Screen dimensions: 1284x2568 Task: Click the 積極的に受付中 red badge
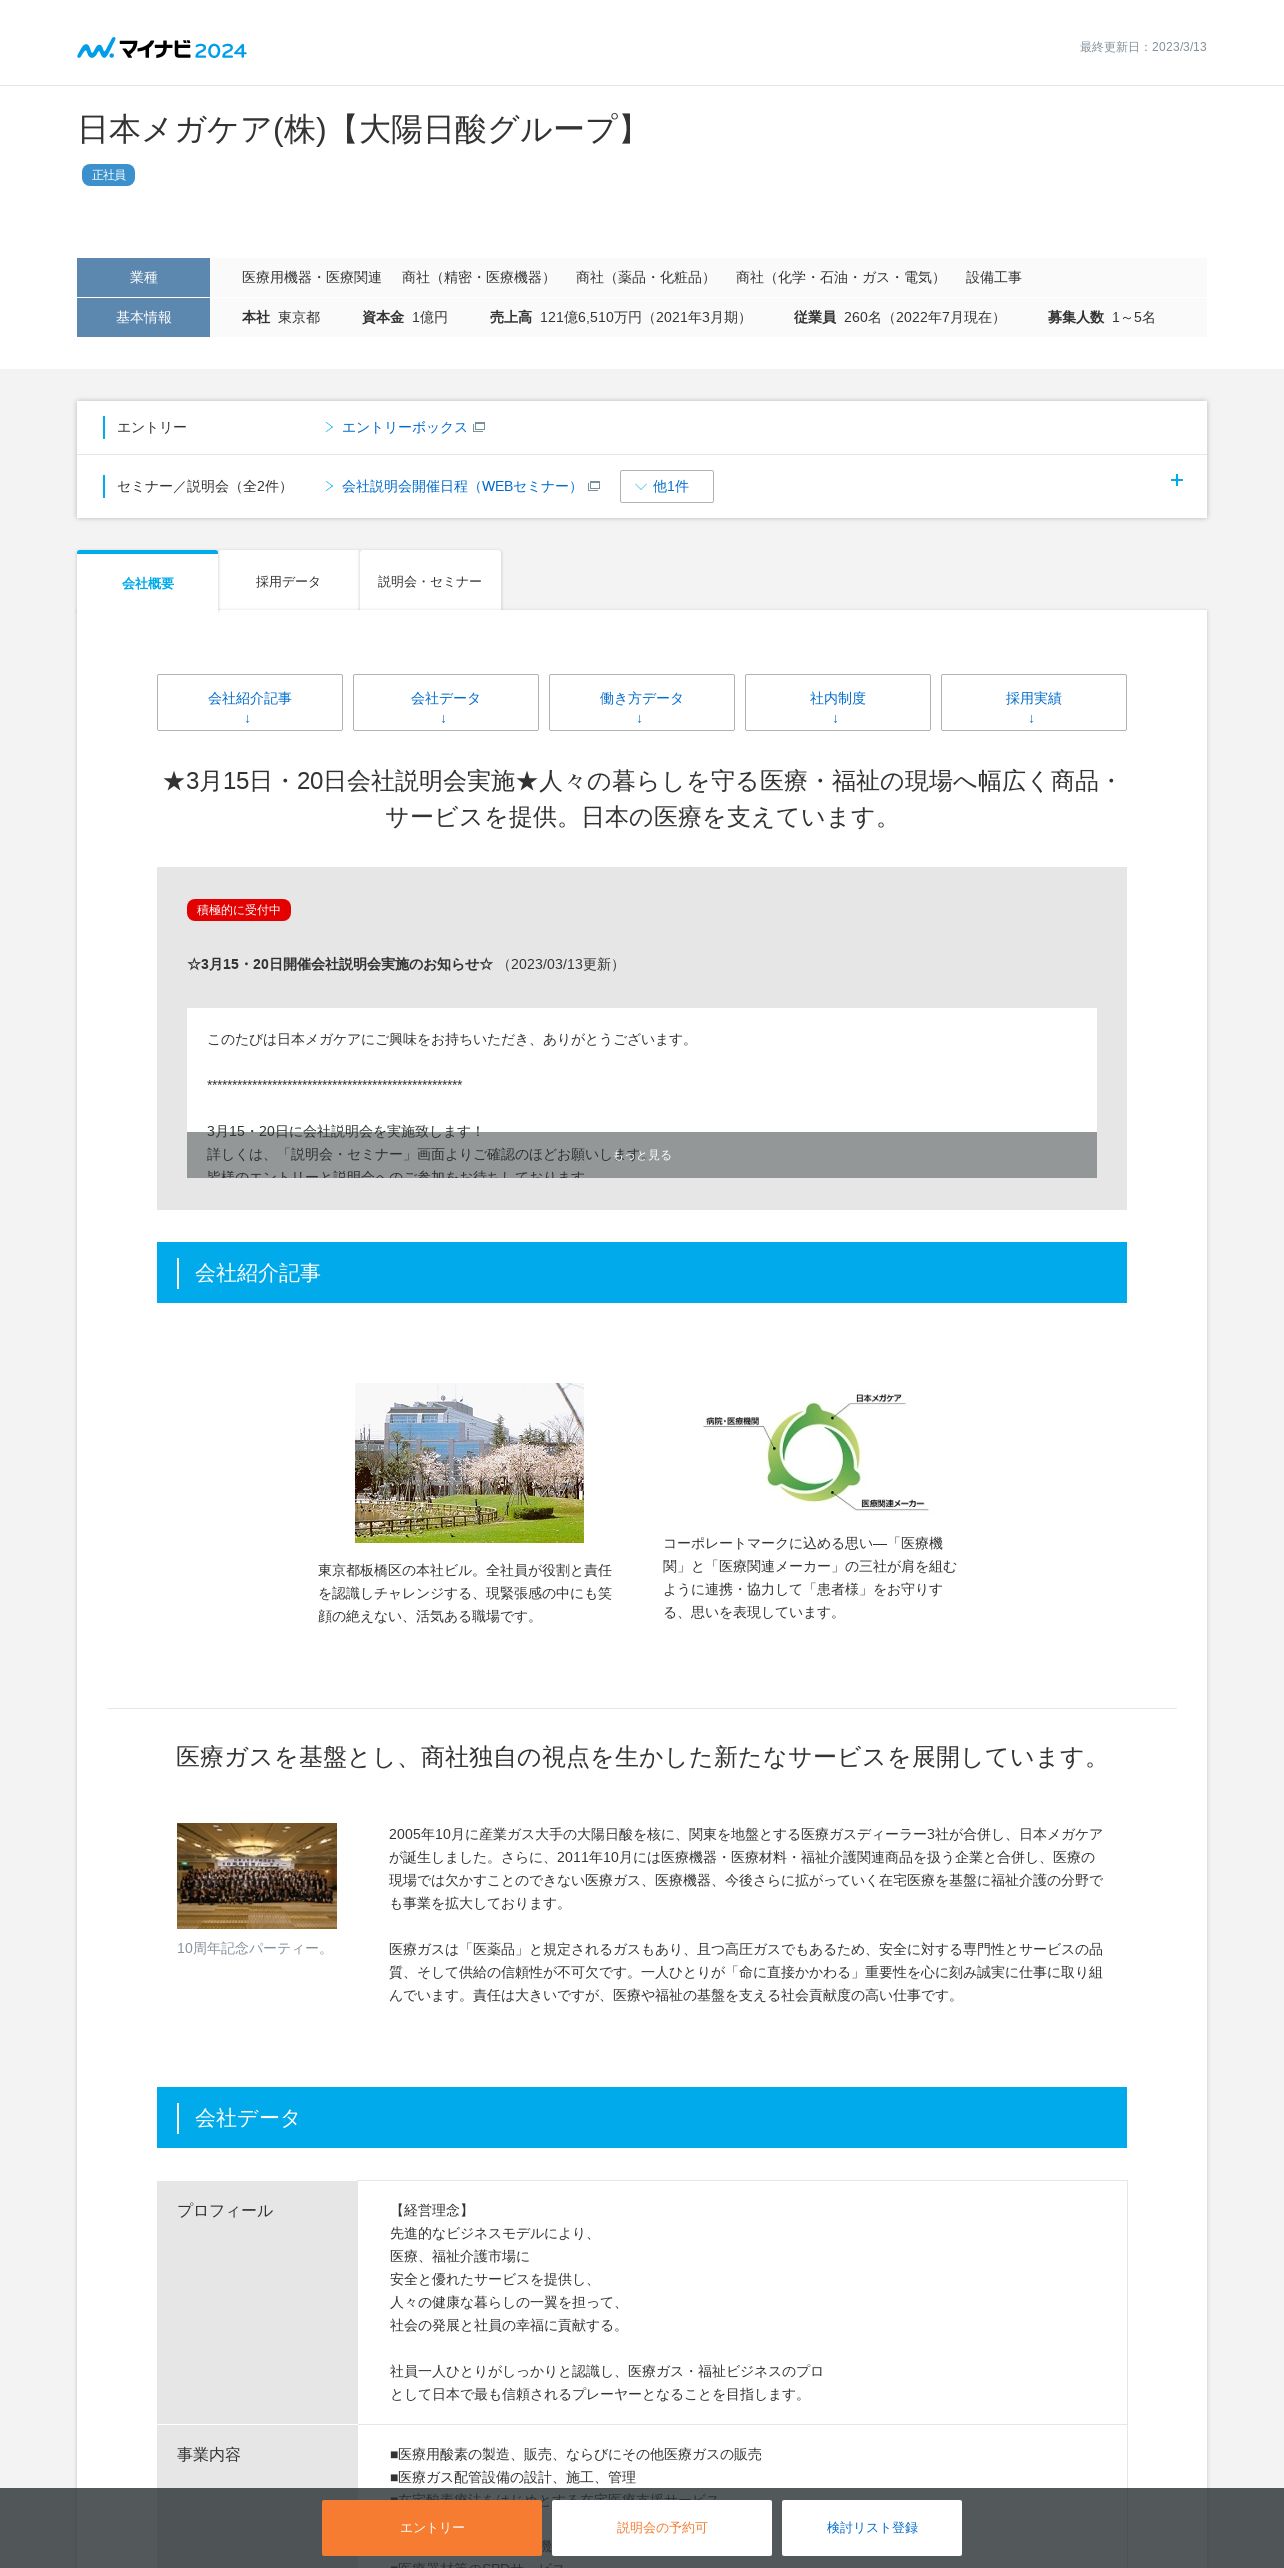tap(238, 910)
